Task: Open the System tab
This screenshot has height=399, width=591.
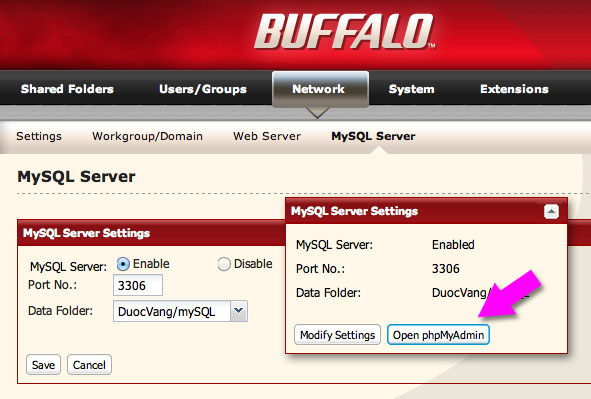Action: 411,89
